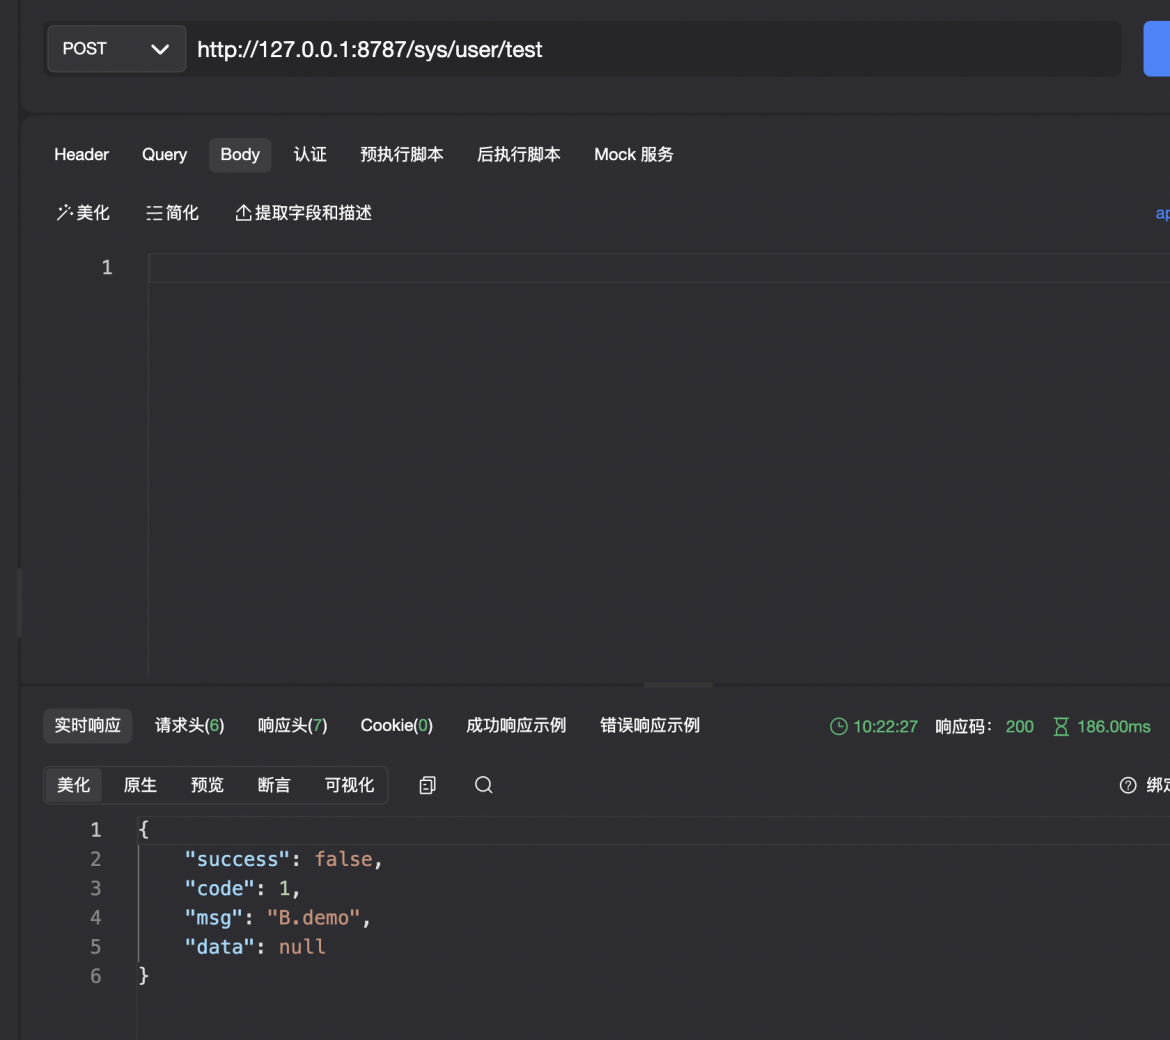Open the 预执行脚本 tab
1170x1040 pixels.
(401, 154)
